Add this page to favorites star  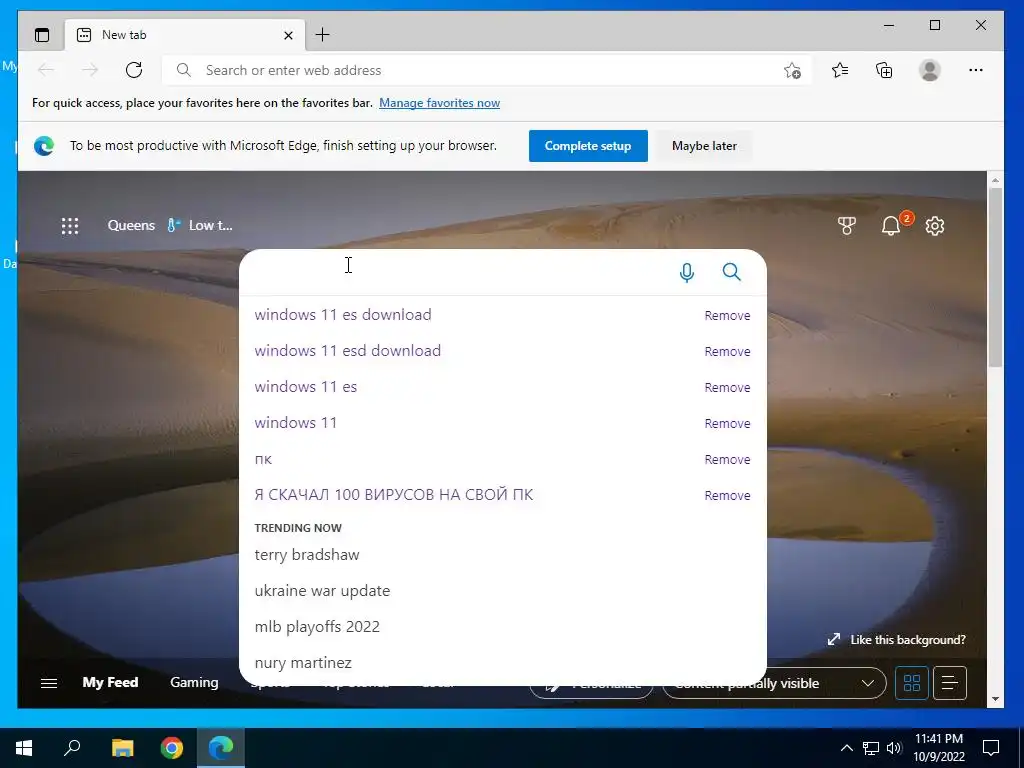coord(792,70)
